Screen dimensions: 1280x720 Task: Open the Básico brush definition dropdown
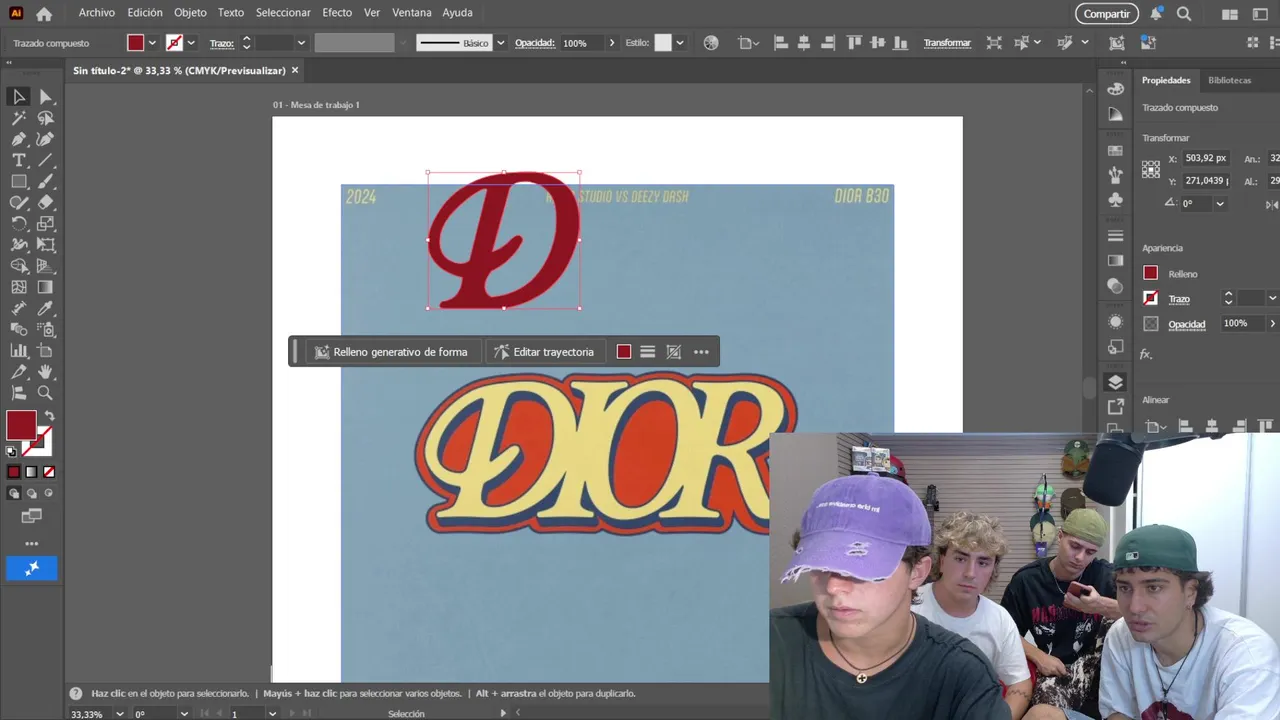[x=501, y=43]
